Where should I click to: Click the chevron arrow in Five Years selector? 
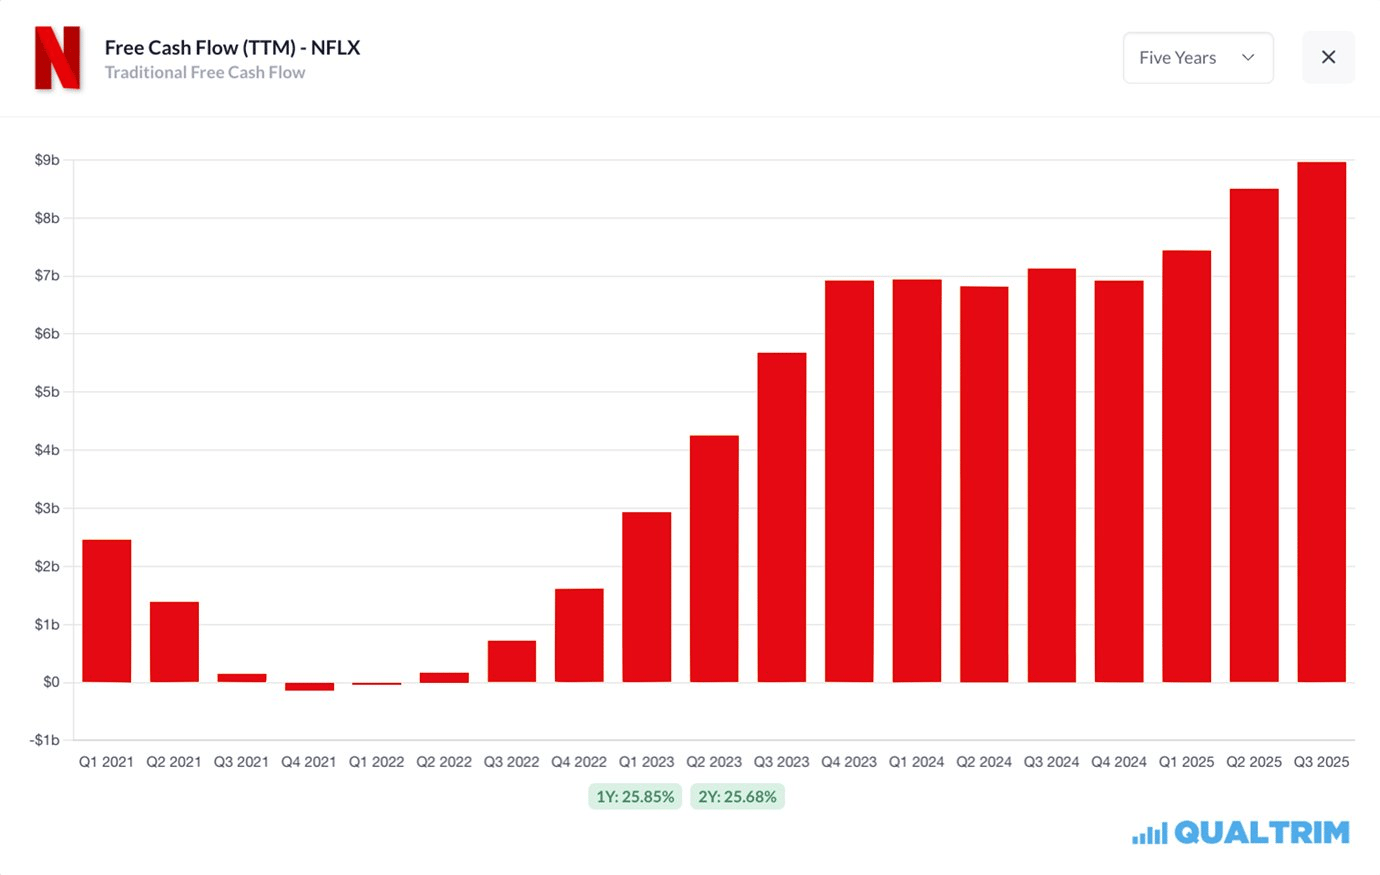click(x=1248, y=58)
